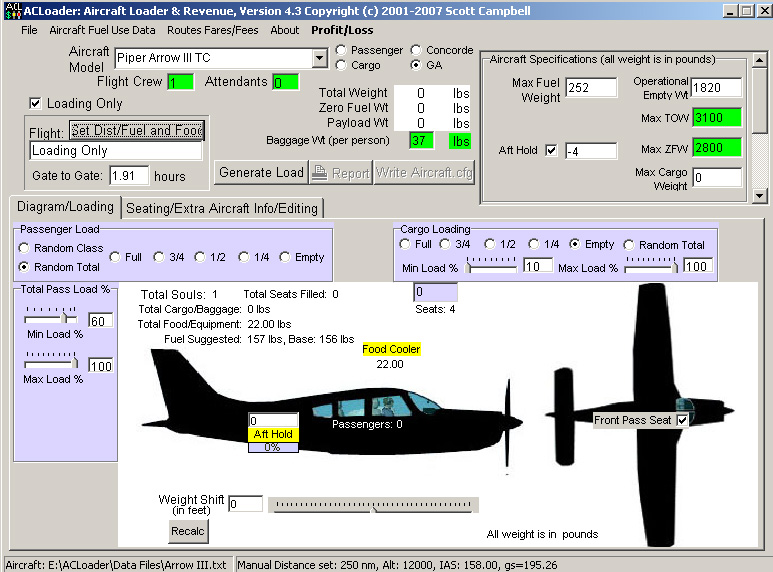
Task: Select the Cargo aircraft type radio button
Action: click(x=344, y=66)
